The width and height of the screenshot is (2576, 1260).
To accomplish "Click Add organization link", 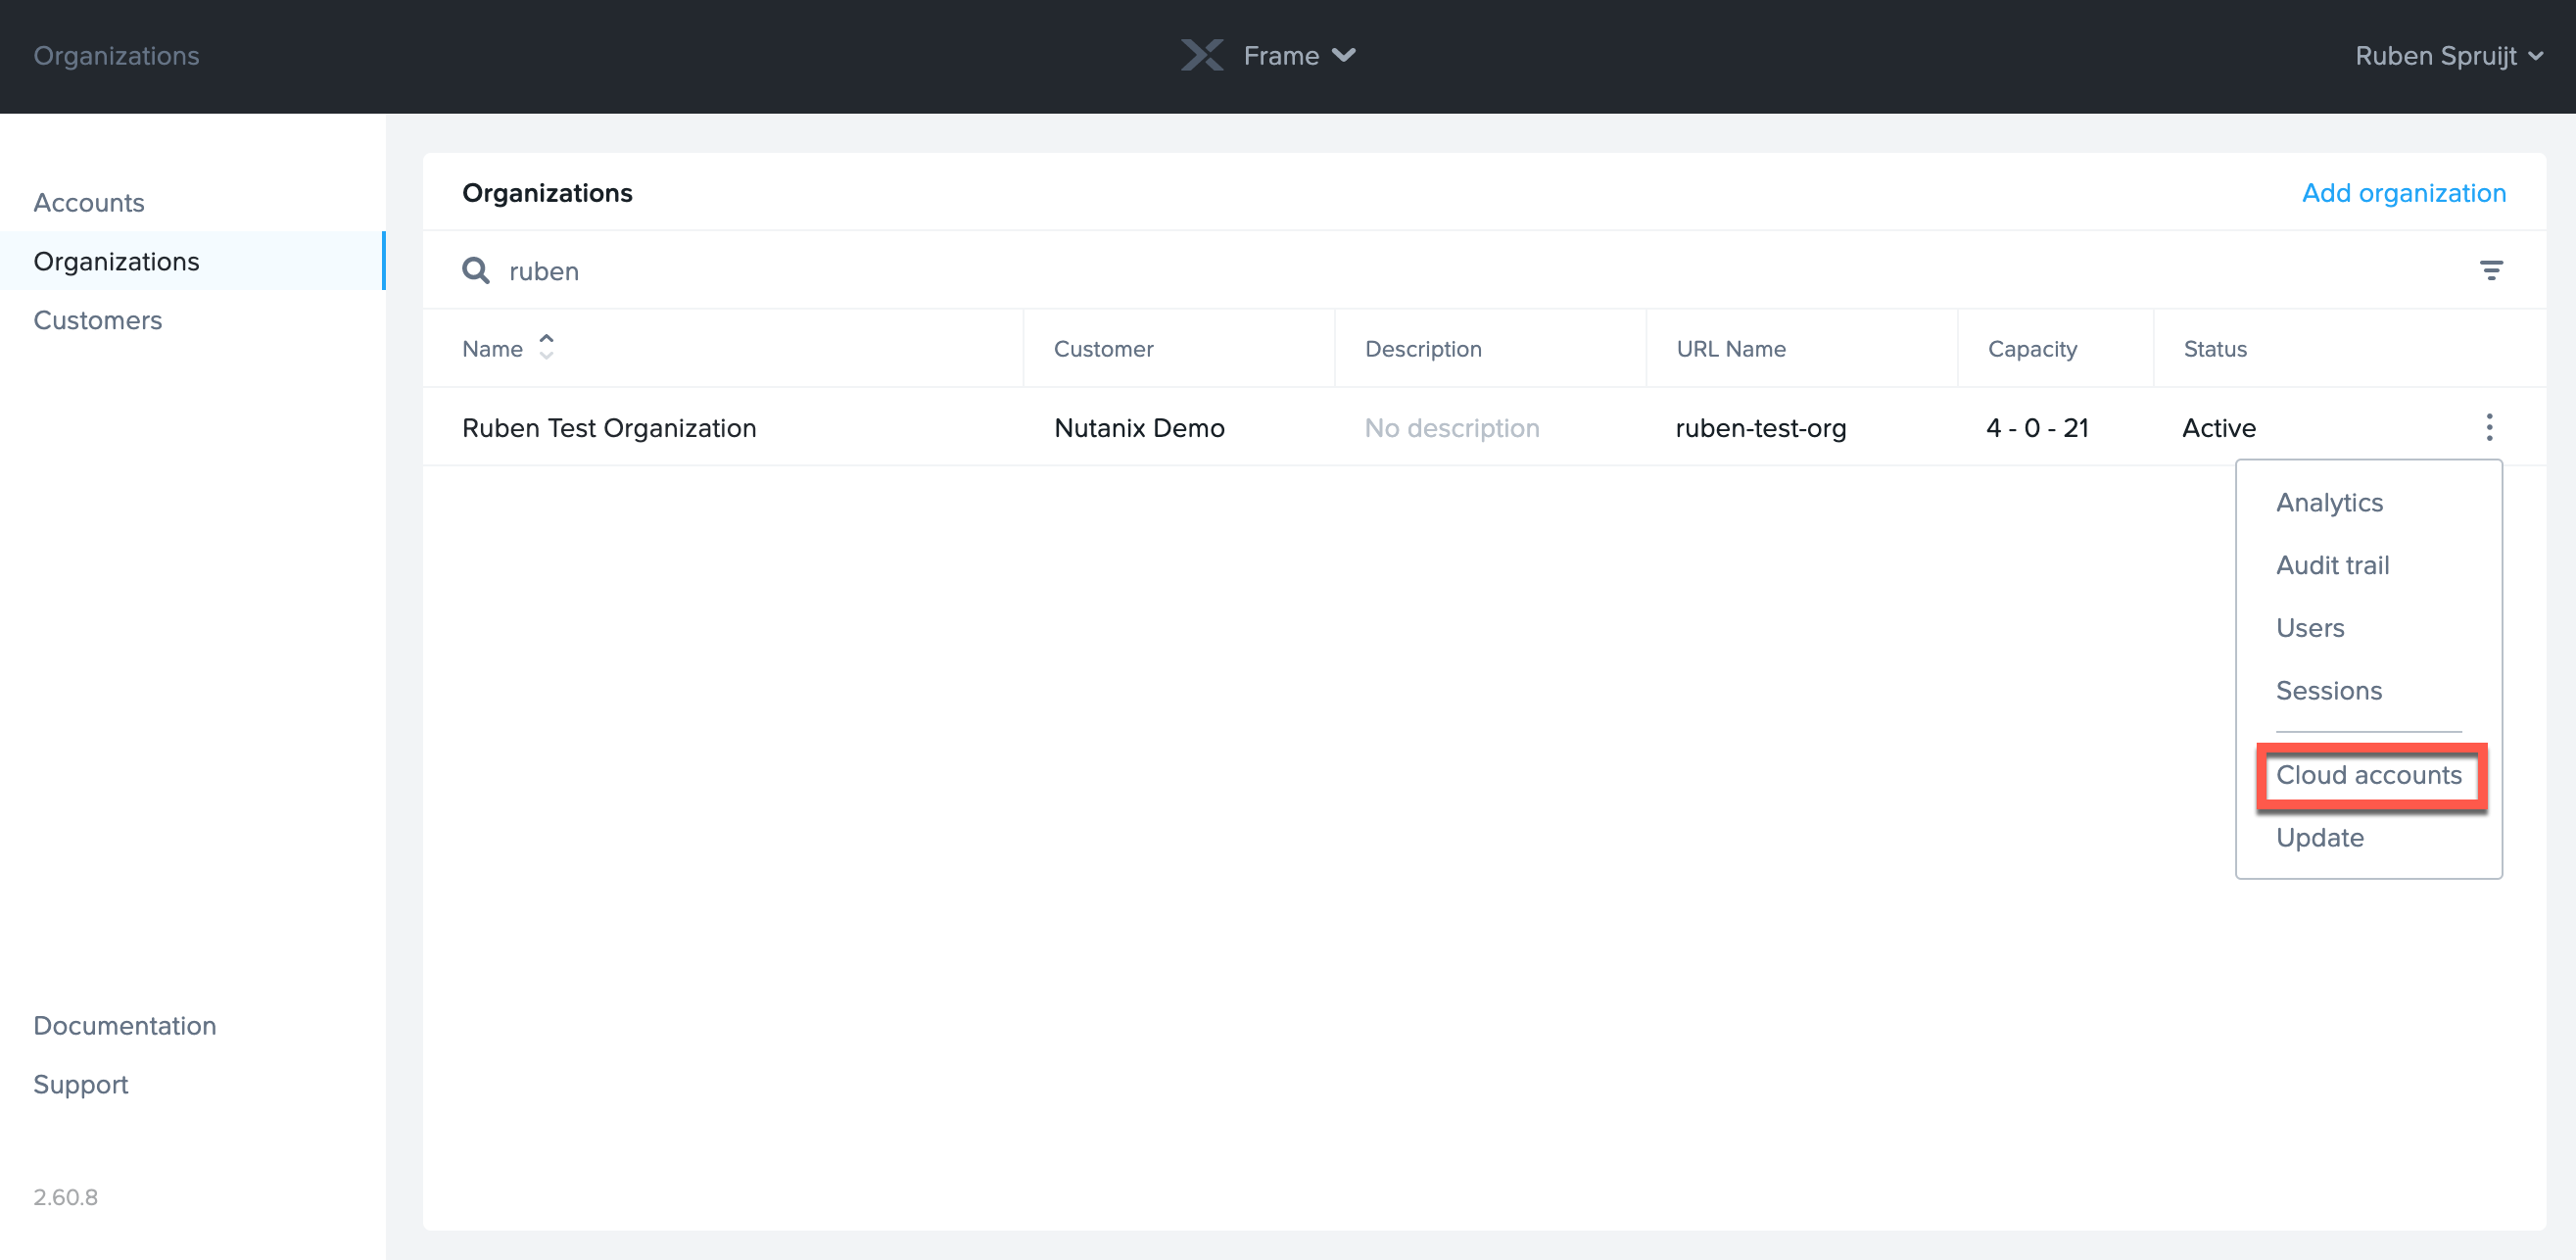I will [x=2403, y=192].
